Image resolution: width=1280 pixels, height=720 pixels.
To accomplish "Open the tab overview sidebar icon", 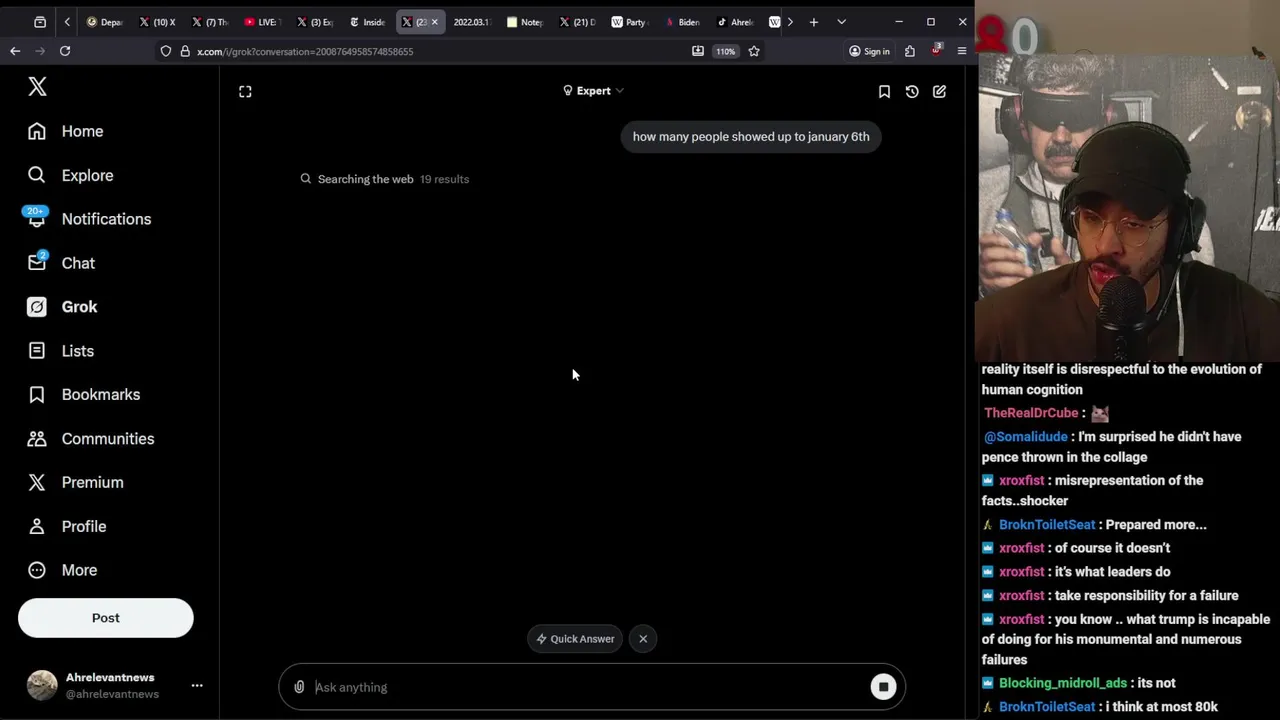I will (40, 22).
